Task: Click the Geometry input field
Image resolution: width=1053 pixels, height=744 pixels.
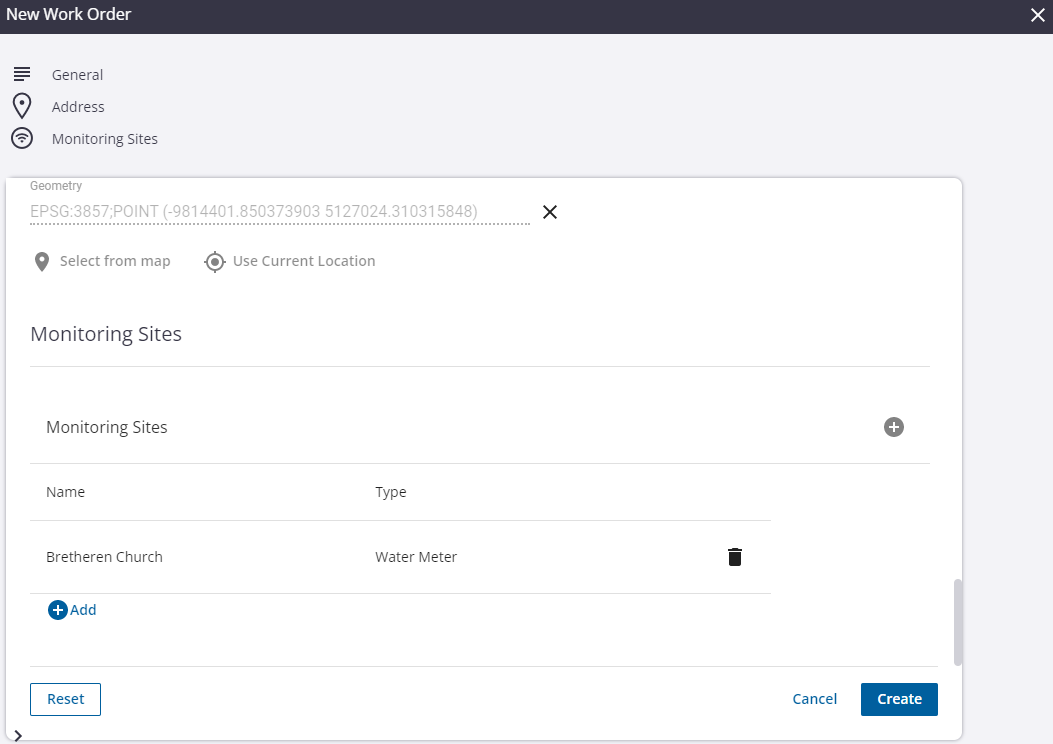Action: [x=280, y=212]
